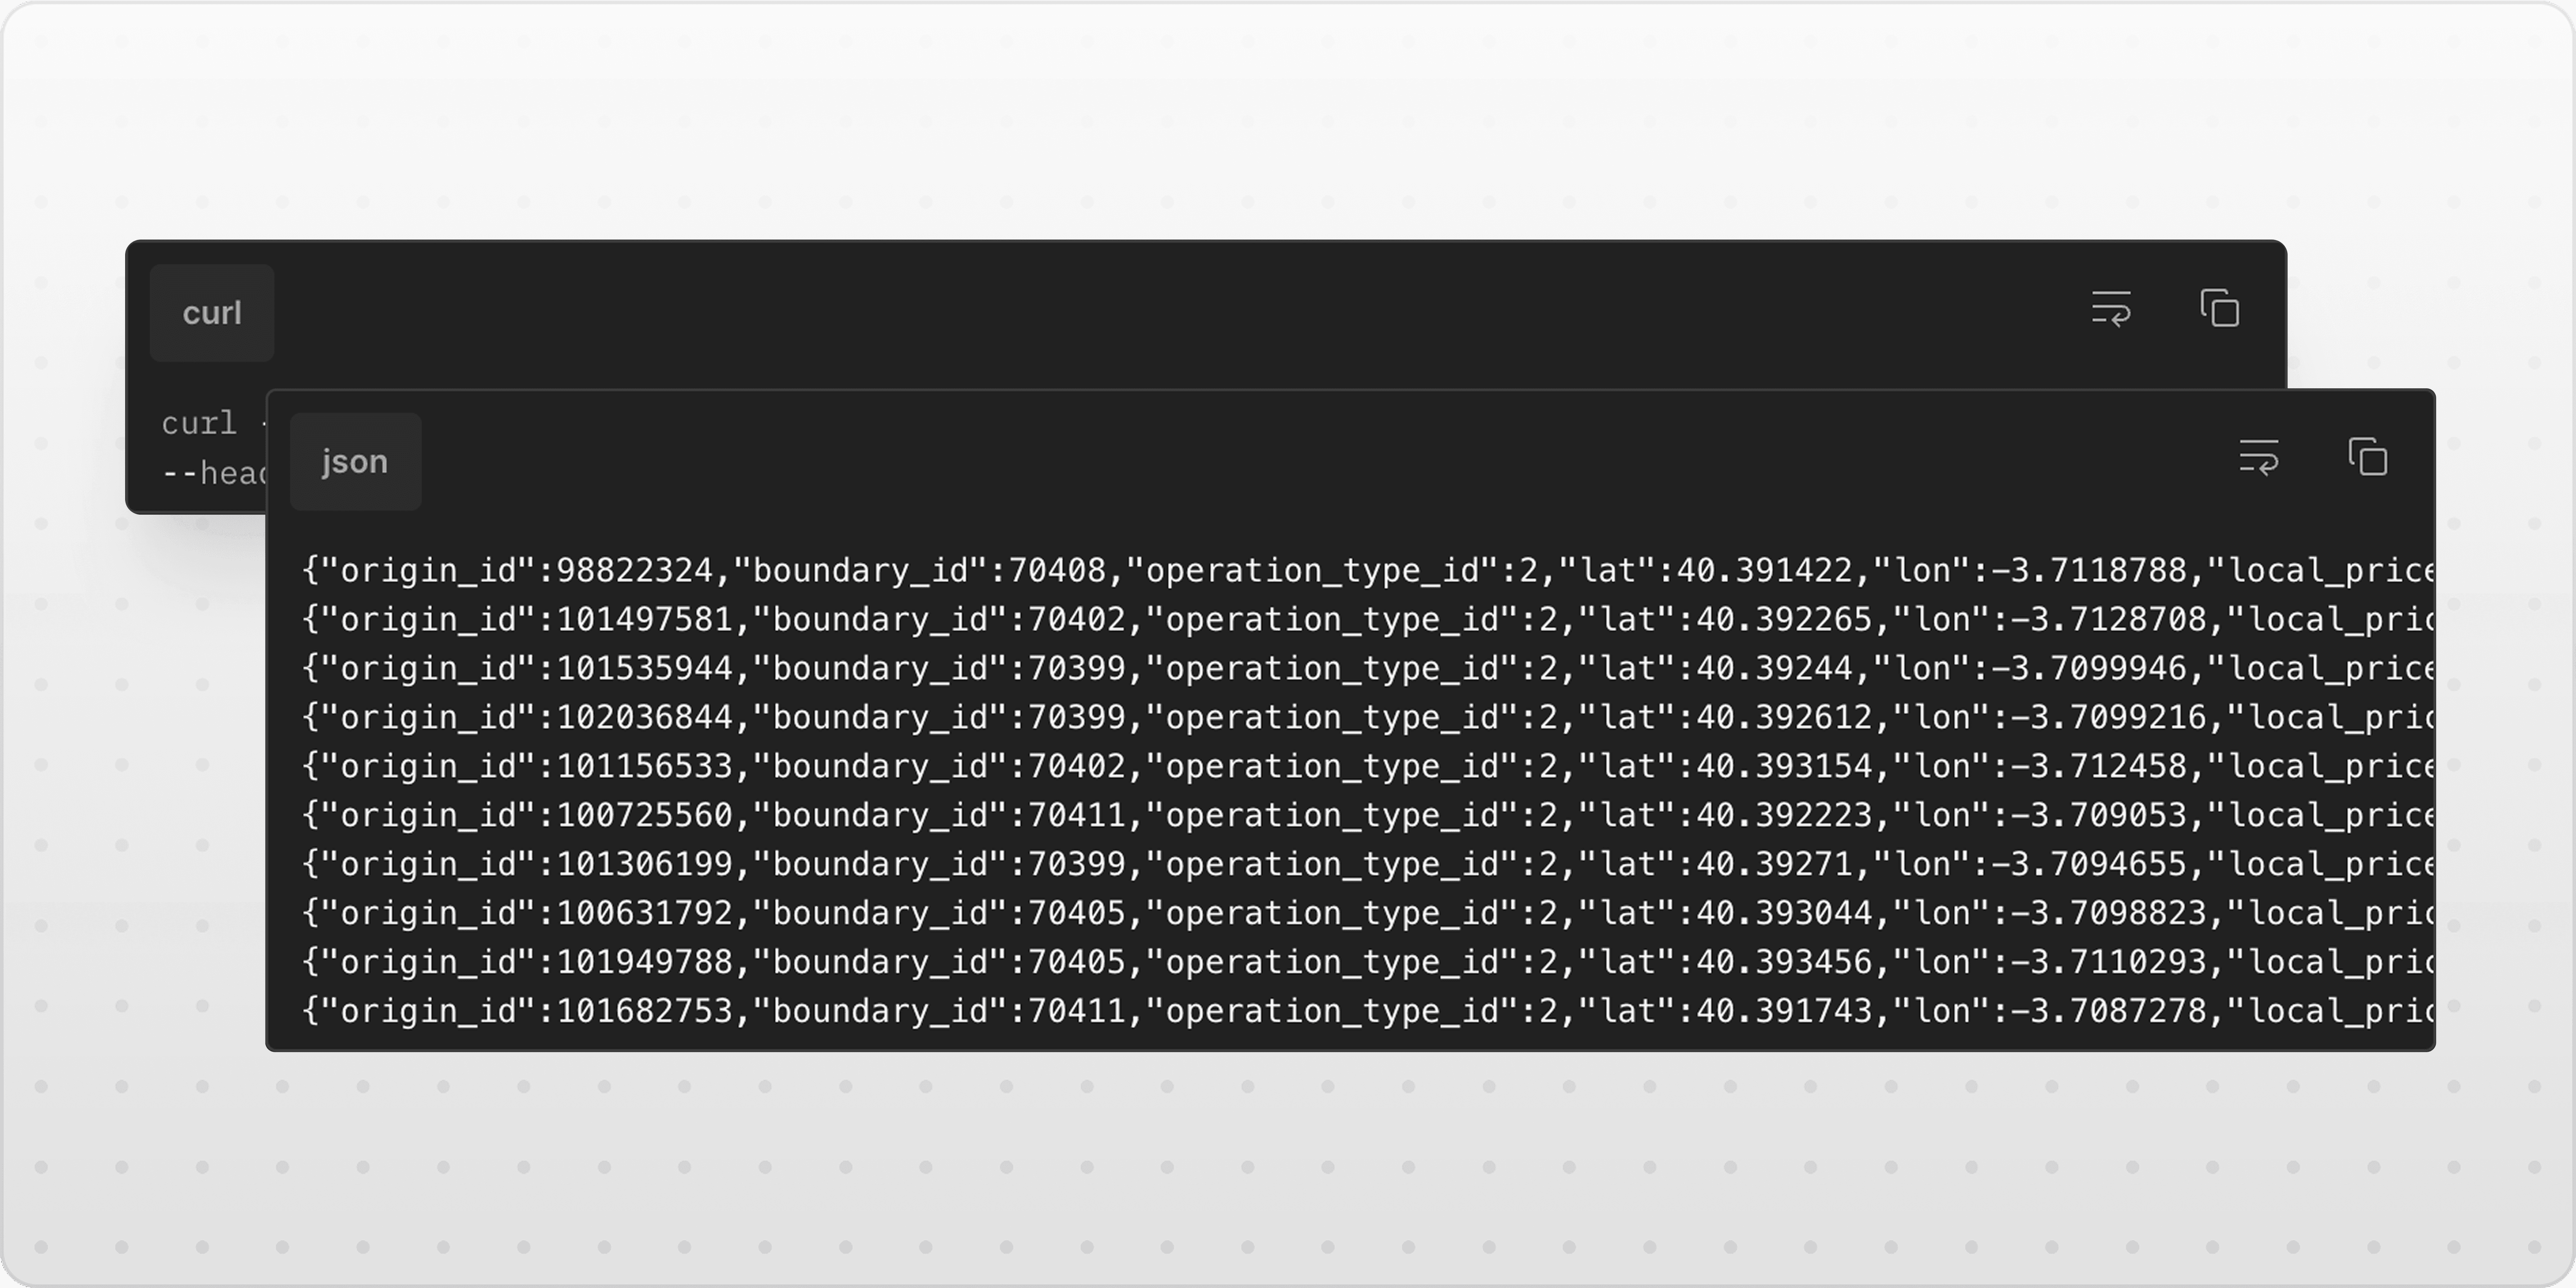Click JSON row with origin_id 101682753
2576x1288 pixels.
[1367, 1011]
